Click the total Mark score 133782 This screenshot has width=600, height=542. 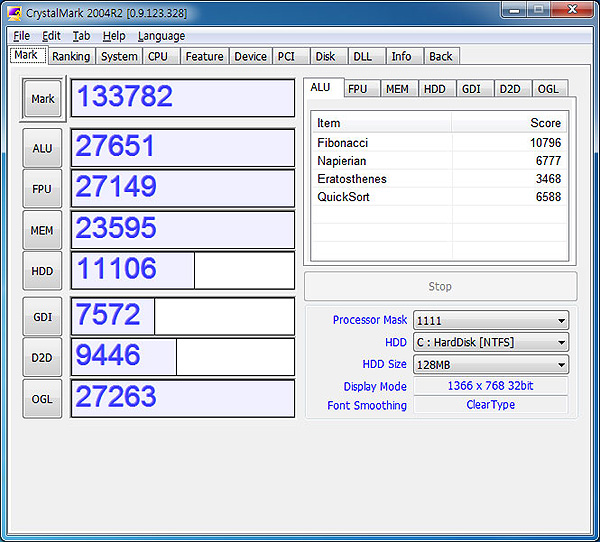[183, 98]
